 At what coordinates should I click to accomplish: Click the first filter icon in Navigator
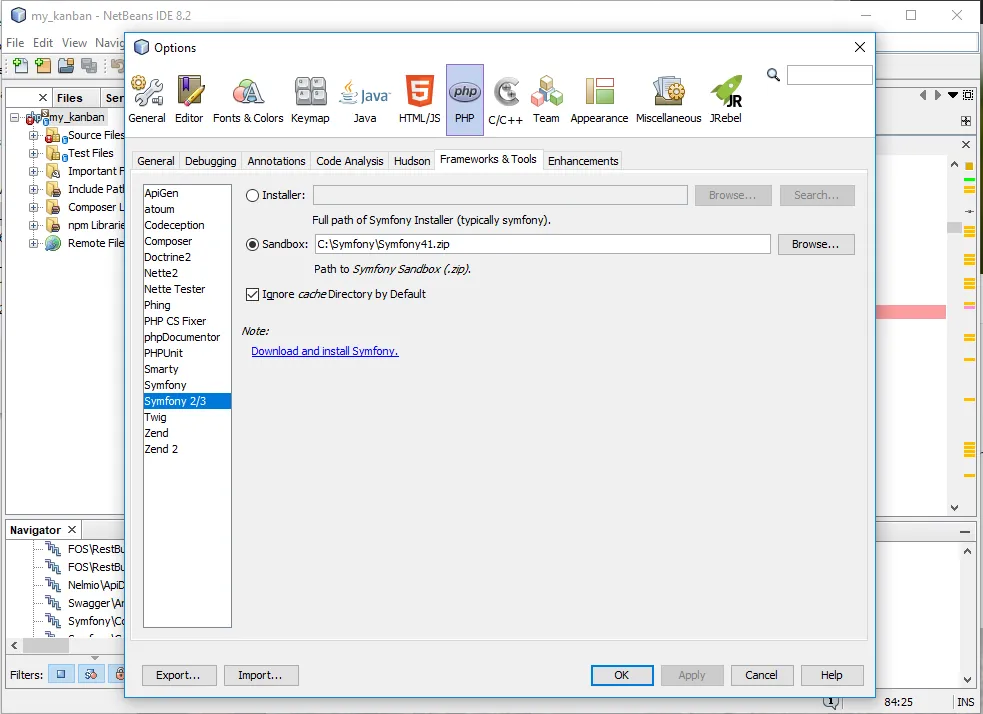click(61, 675)
